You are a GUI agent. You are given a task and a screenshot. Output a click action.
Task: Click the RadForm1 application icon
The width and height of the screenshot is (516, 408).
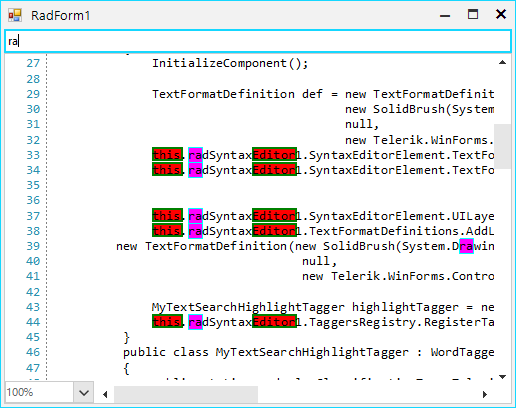(15, 15)
